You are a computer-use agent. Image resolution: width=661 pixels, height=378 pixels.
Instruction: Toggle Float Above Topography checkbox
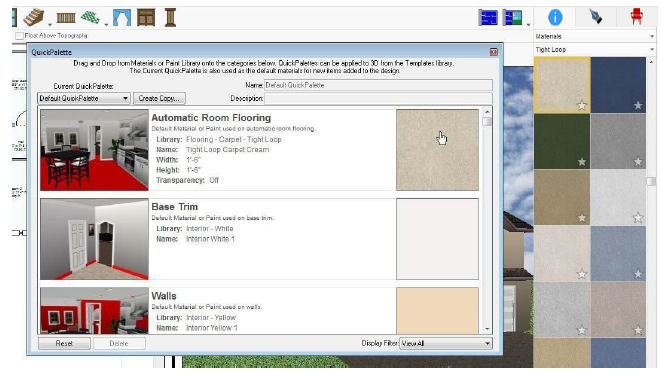pos(19,36)
